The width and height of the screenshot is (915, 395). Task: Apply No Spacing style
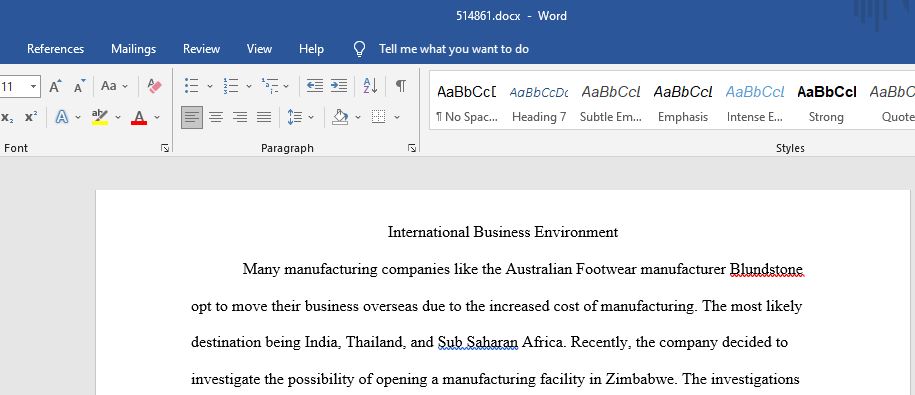coord(466,103)
